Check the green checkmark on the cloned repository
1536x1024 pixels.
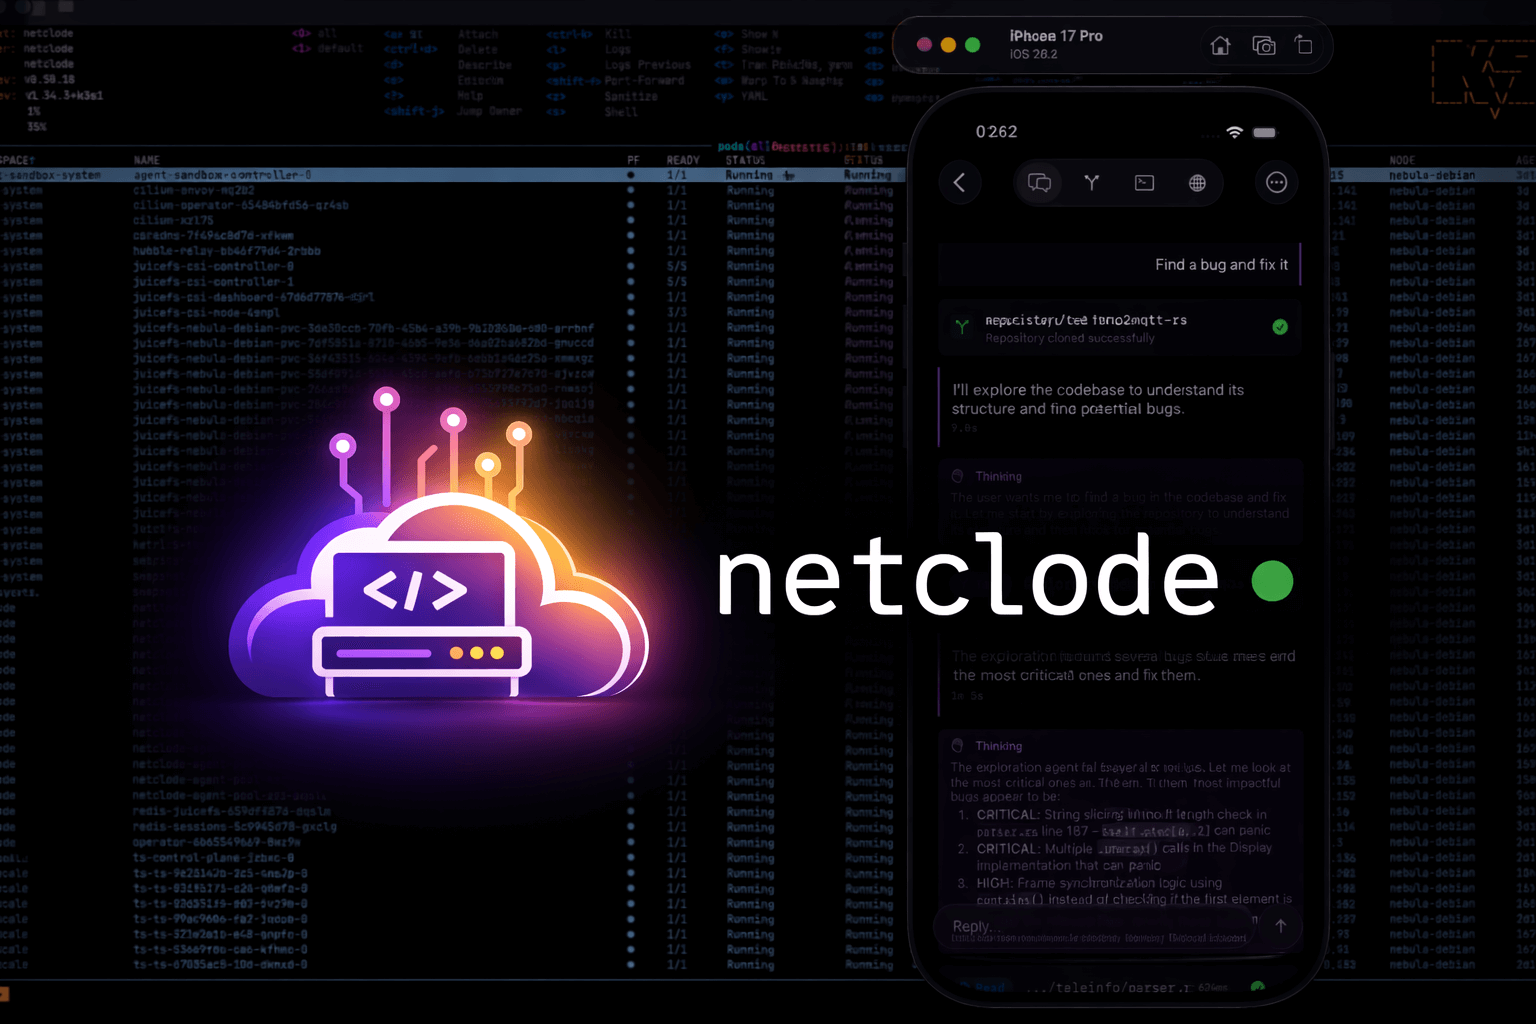coord(1280,326)
